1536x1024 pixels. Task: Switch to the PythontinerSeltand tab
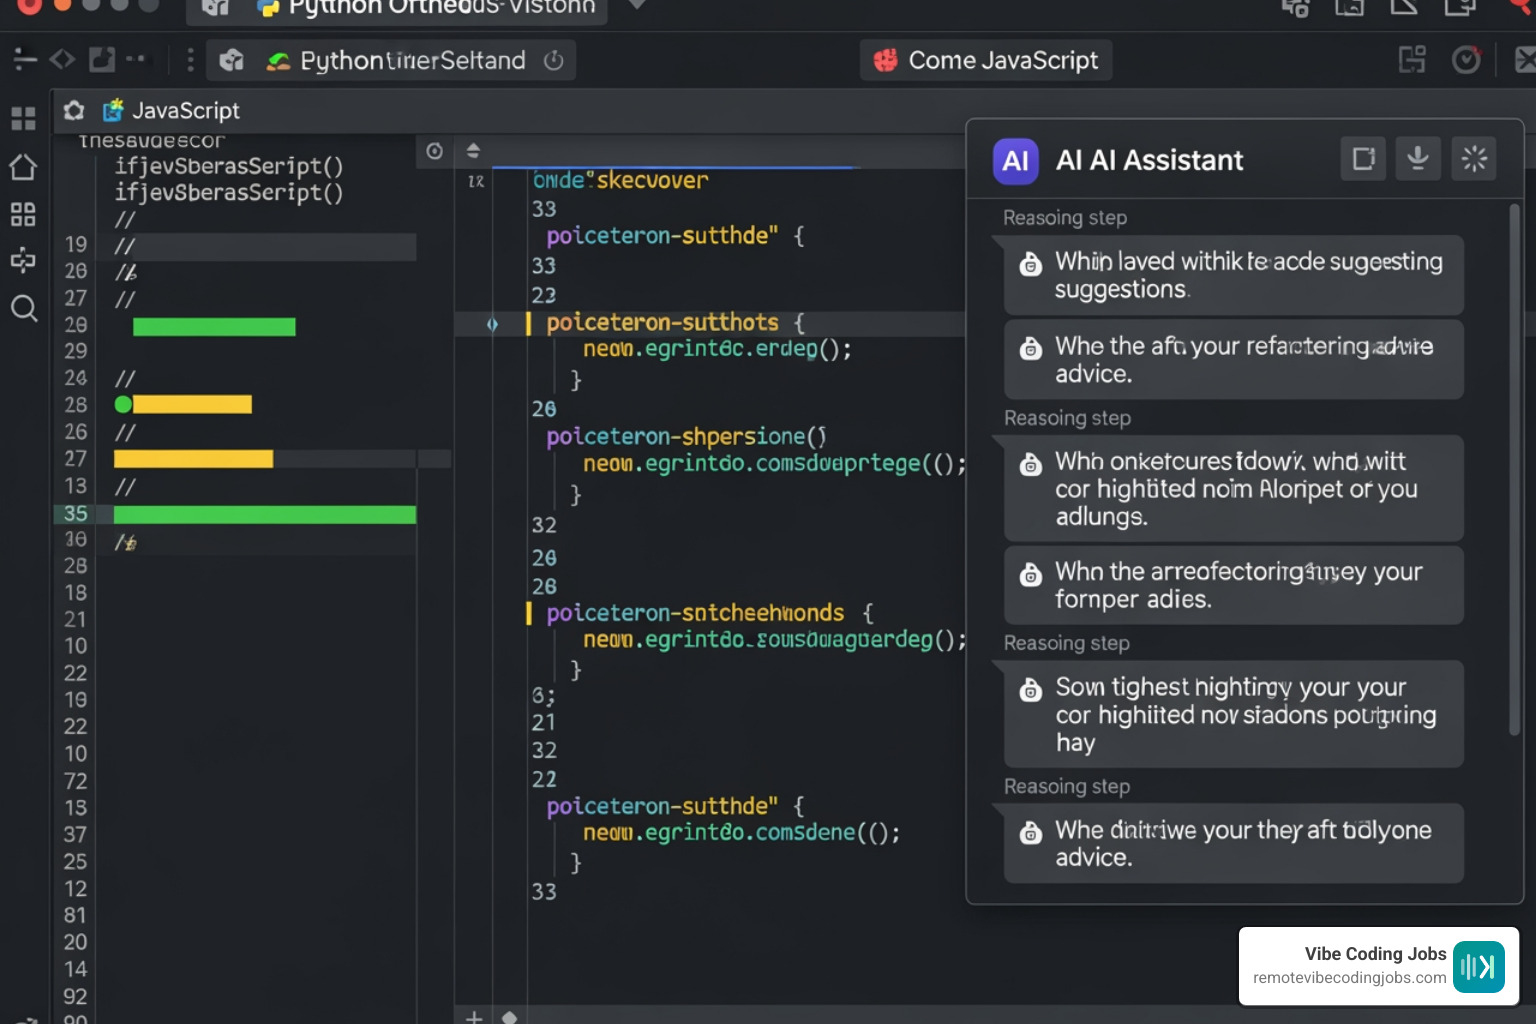(392, 61)
